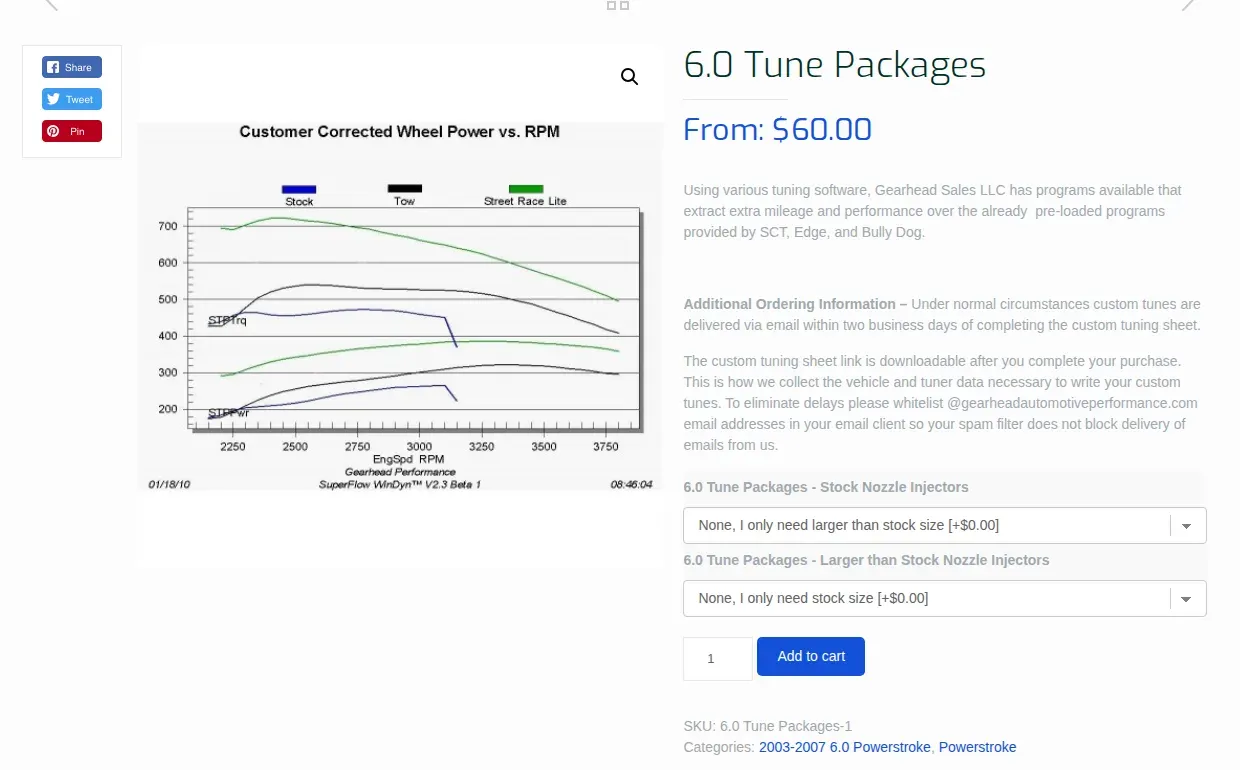Share the product on Facebook
The image size is (1240, 770).
(x=72, y=67)
